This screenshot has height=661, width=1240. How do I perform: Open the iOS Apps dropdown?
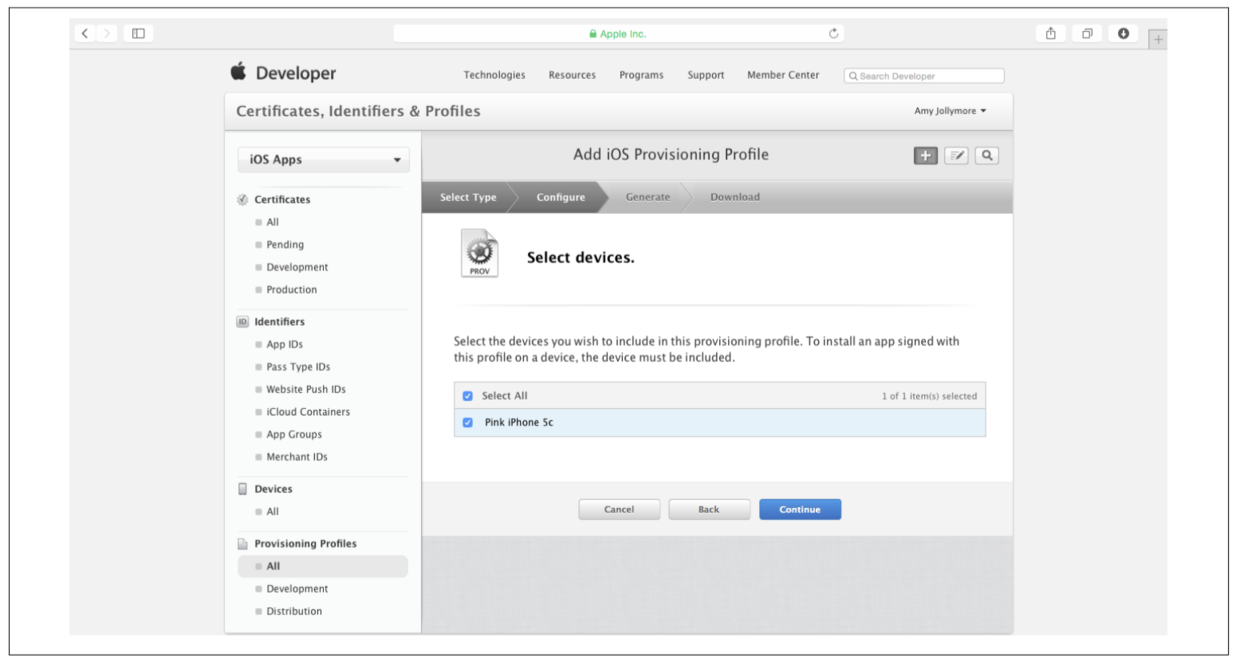(324, 160)
